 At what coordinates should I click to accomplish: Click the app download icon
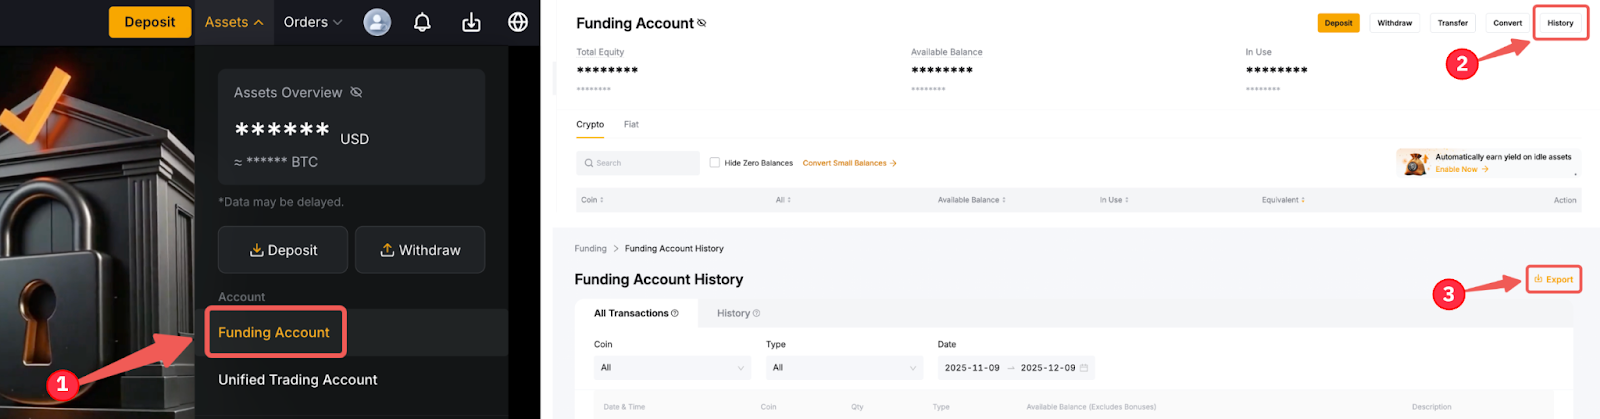[x=471, y=22]
